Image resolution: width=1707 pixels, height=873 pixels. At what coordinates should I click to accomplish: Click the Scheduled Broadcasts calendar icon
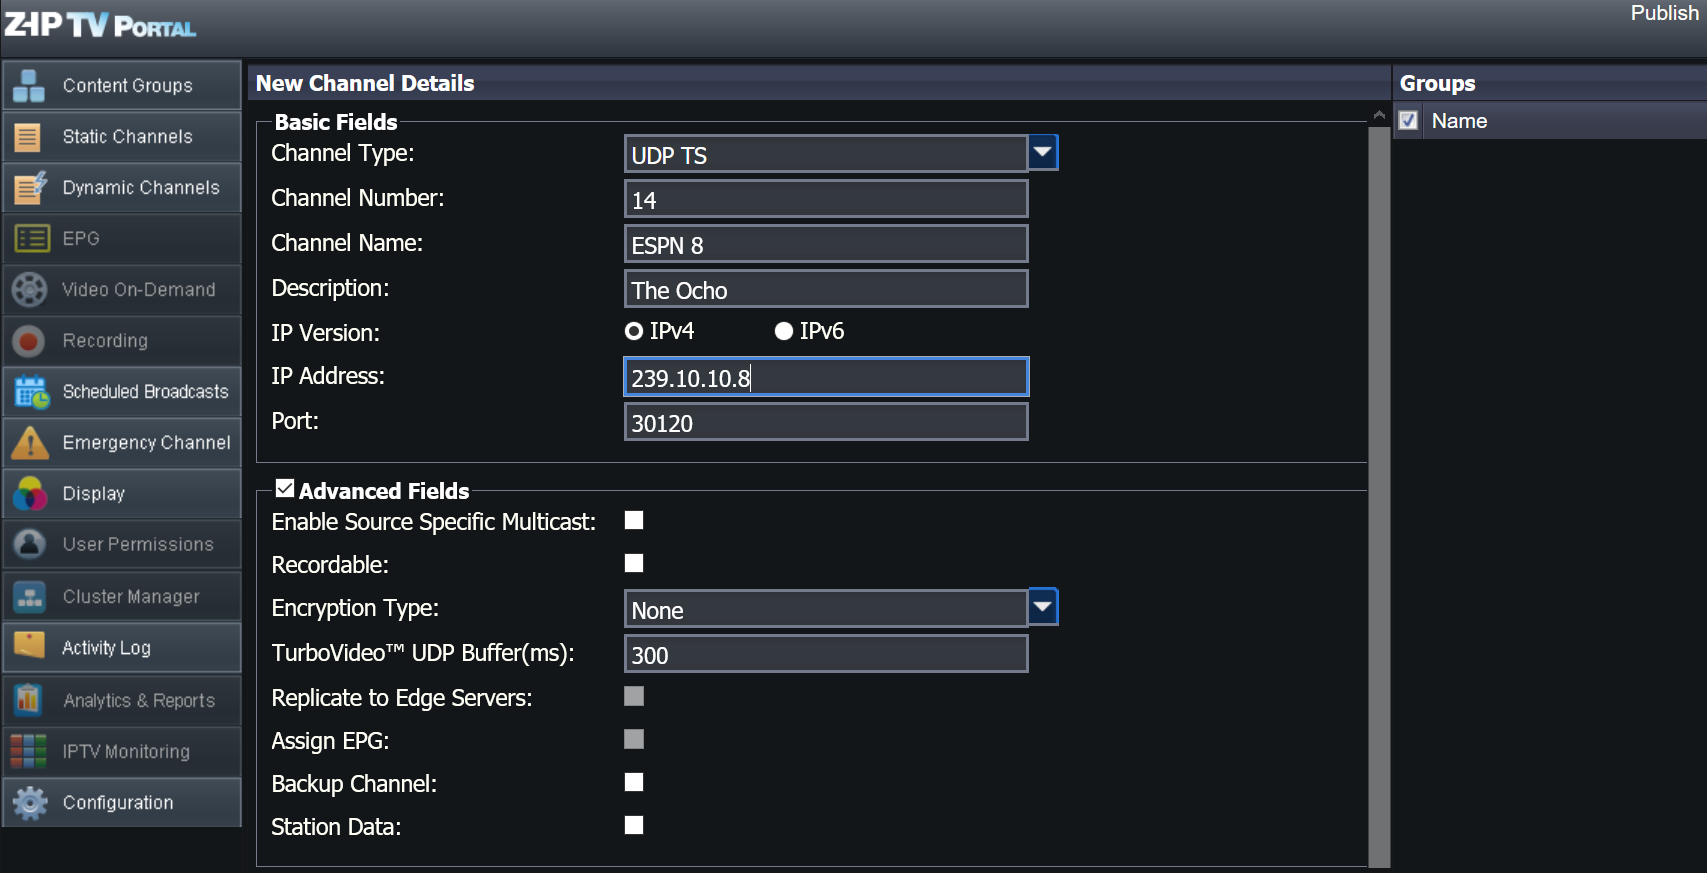[31, 392]
